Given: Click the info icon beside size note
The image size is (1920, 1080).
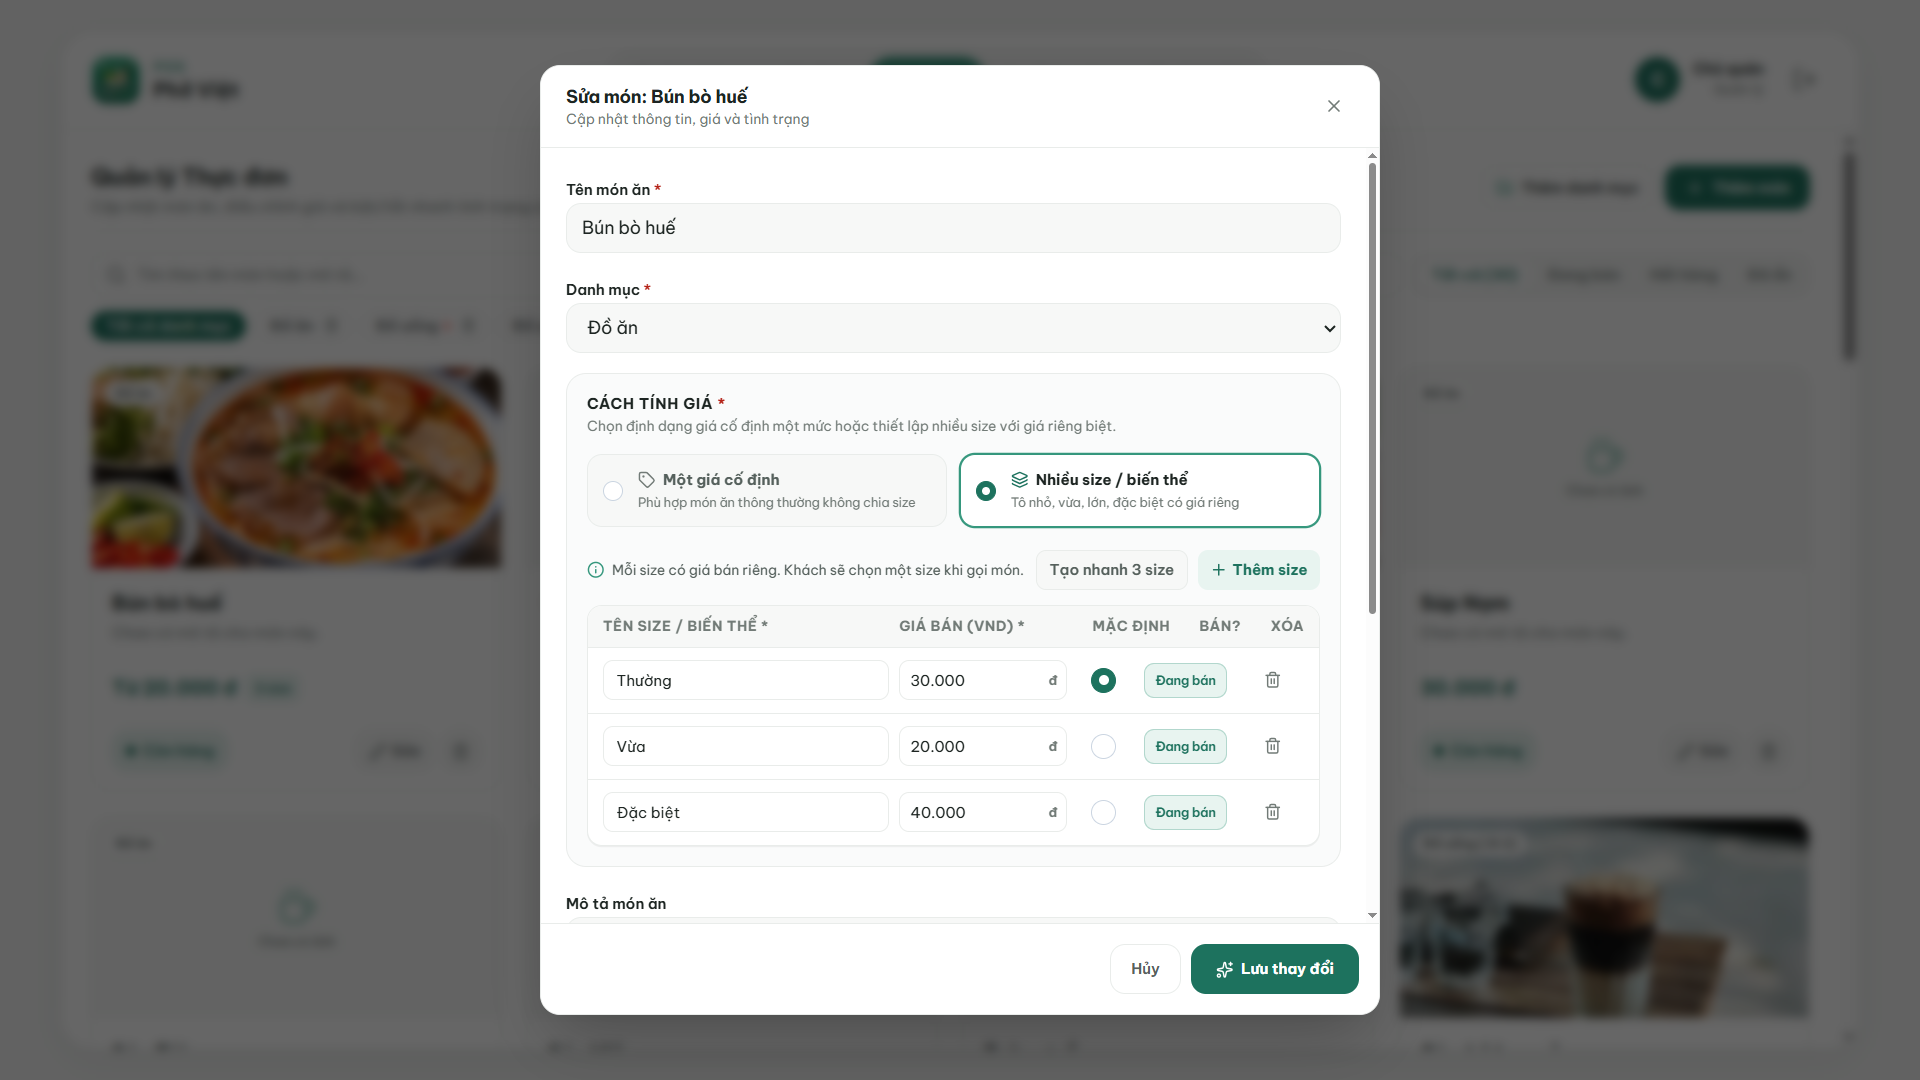Looking at the screenshot, I should click(x=596, y=570).
